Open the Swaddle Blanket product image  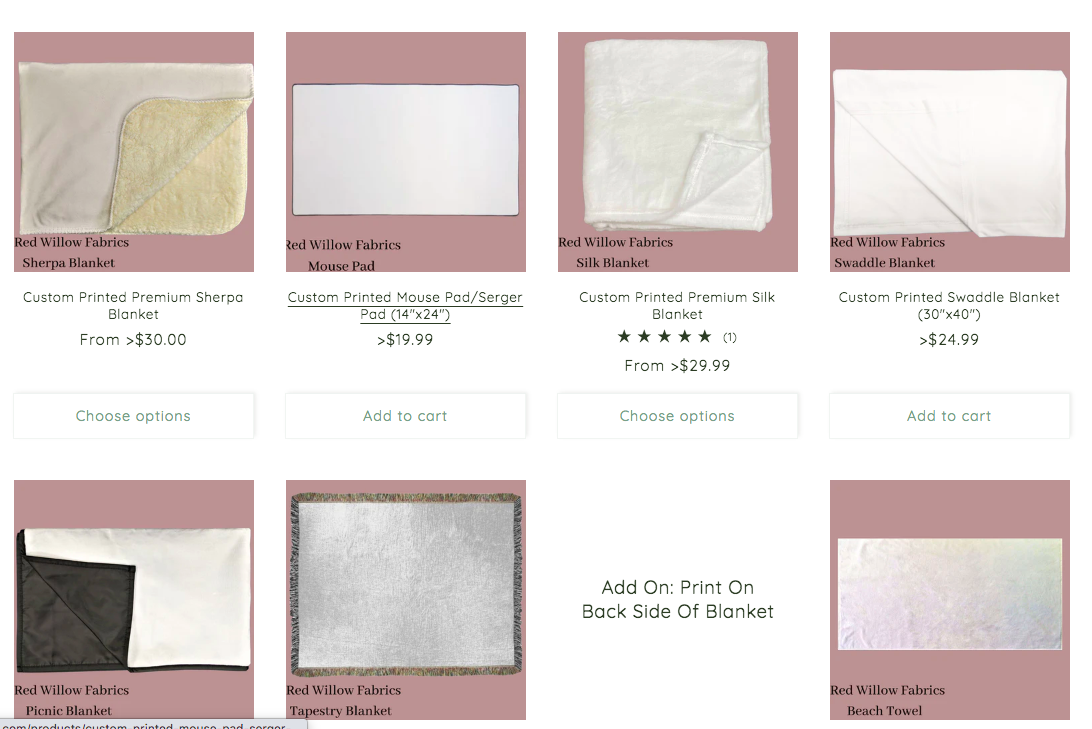click(949, 152)
